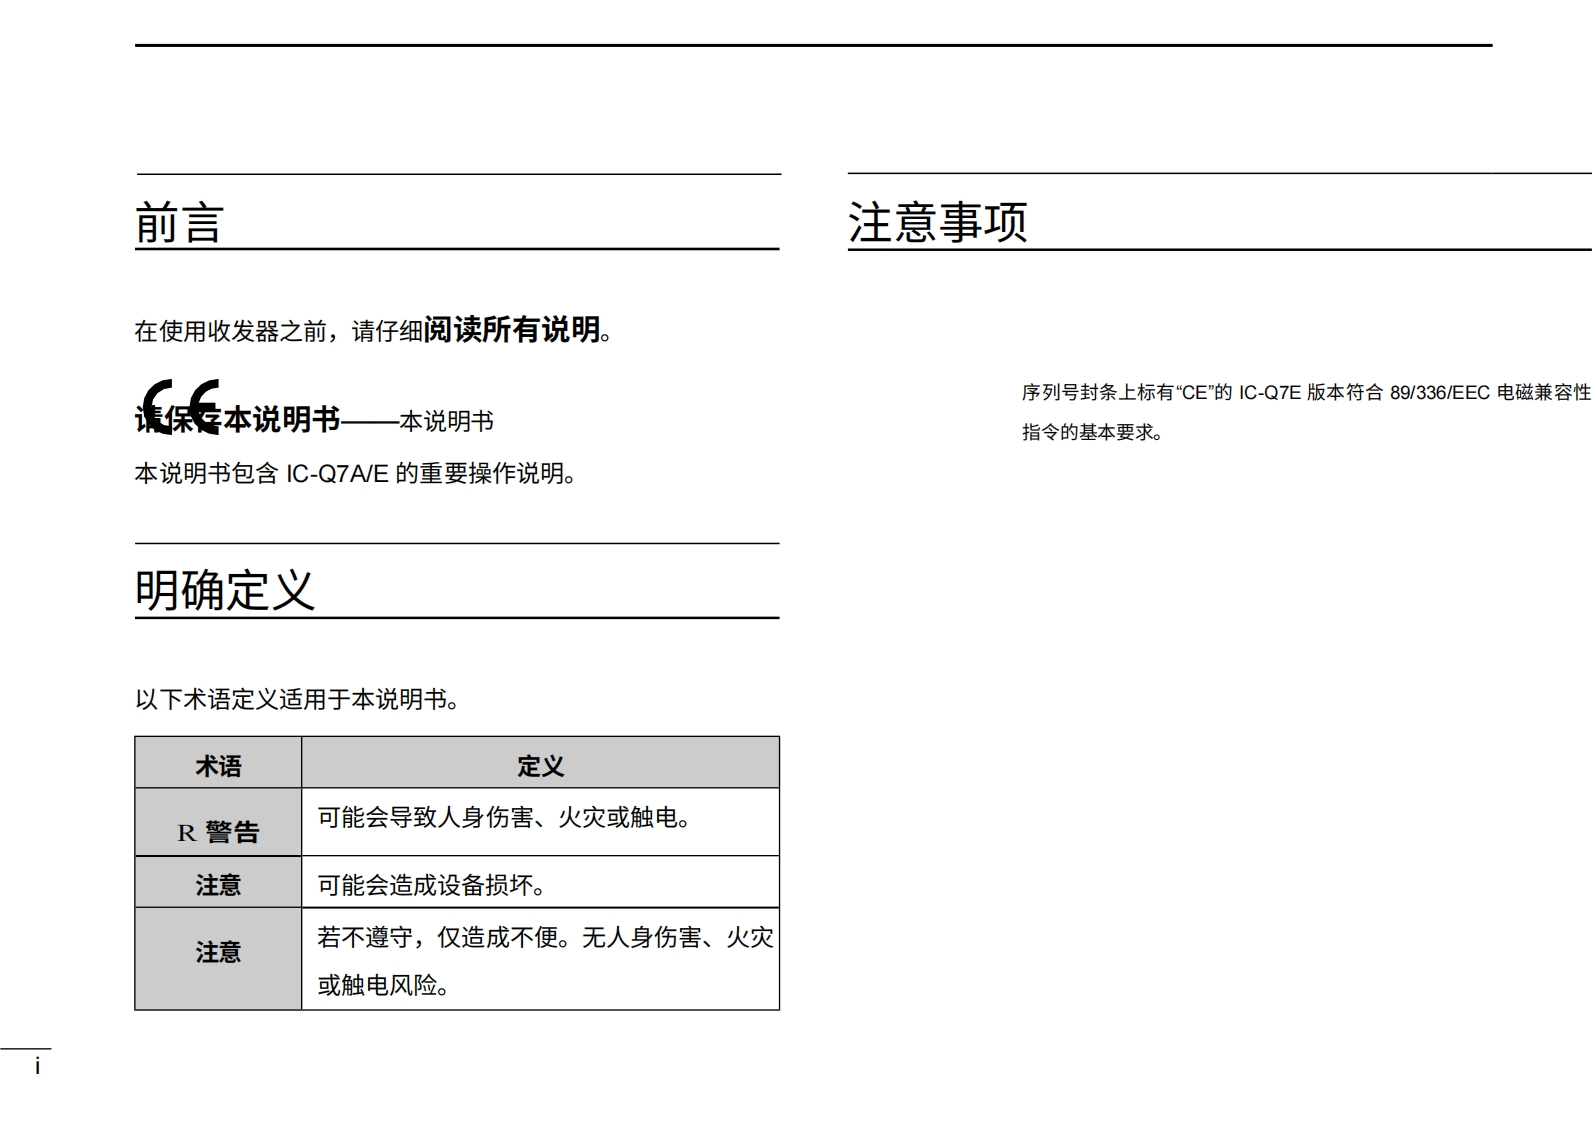This screenshot has width=1592, height=1122.
Task: Click the line starting with 序列号封条上标有
Action: (x=1305, y=392)
